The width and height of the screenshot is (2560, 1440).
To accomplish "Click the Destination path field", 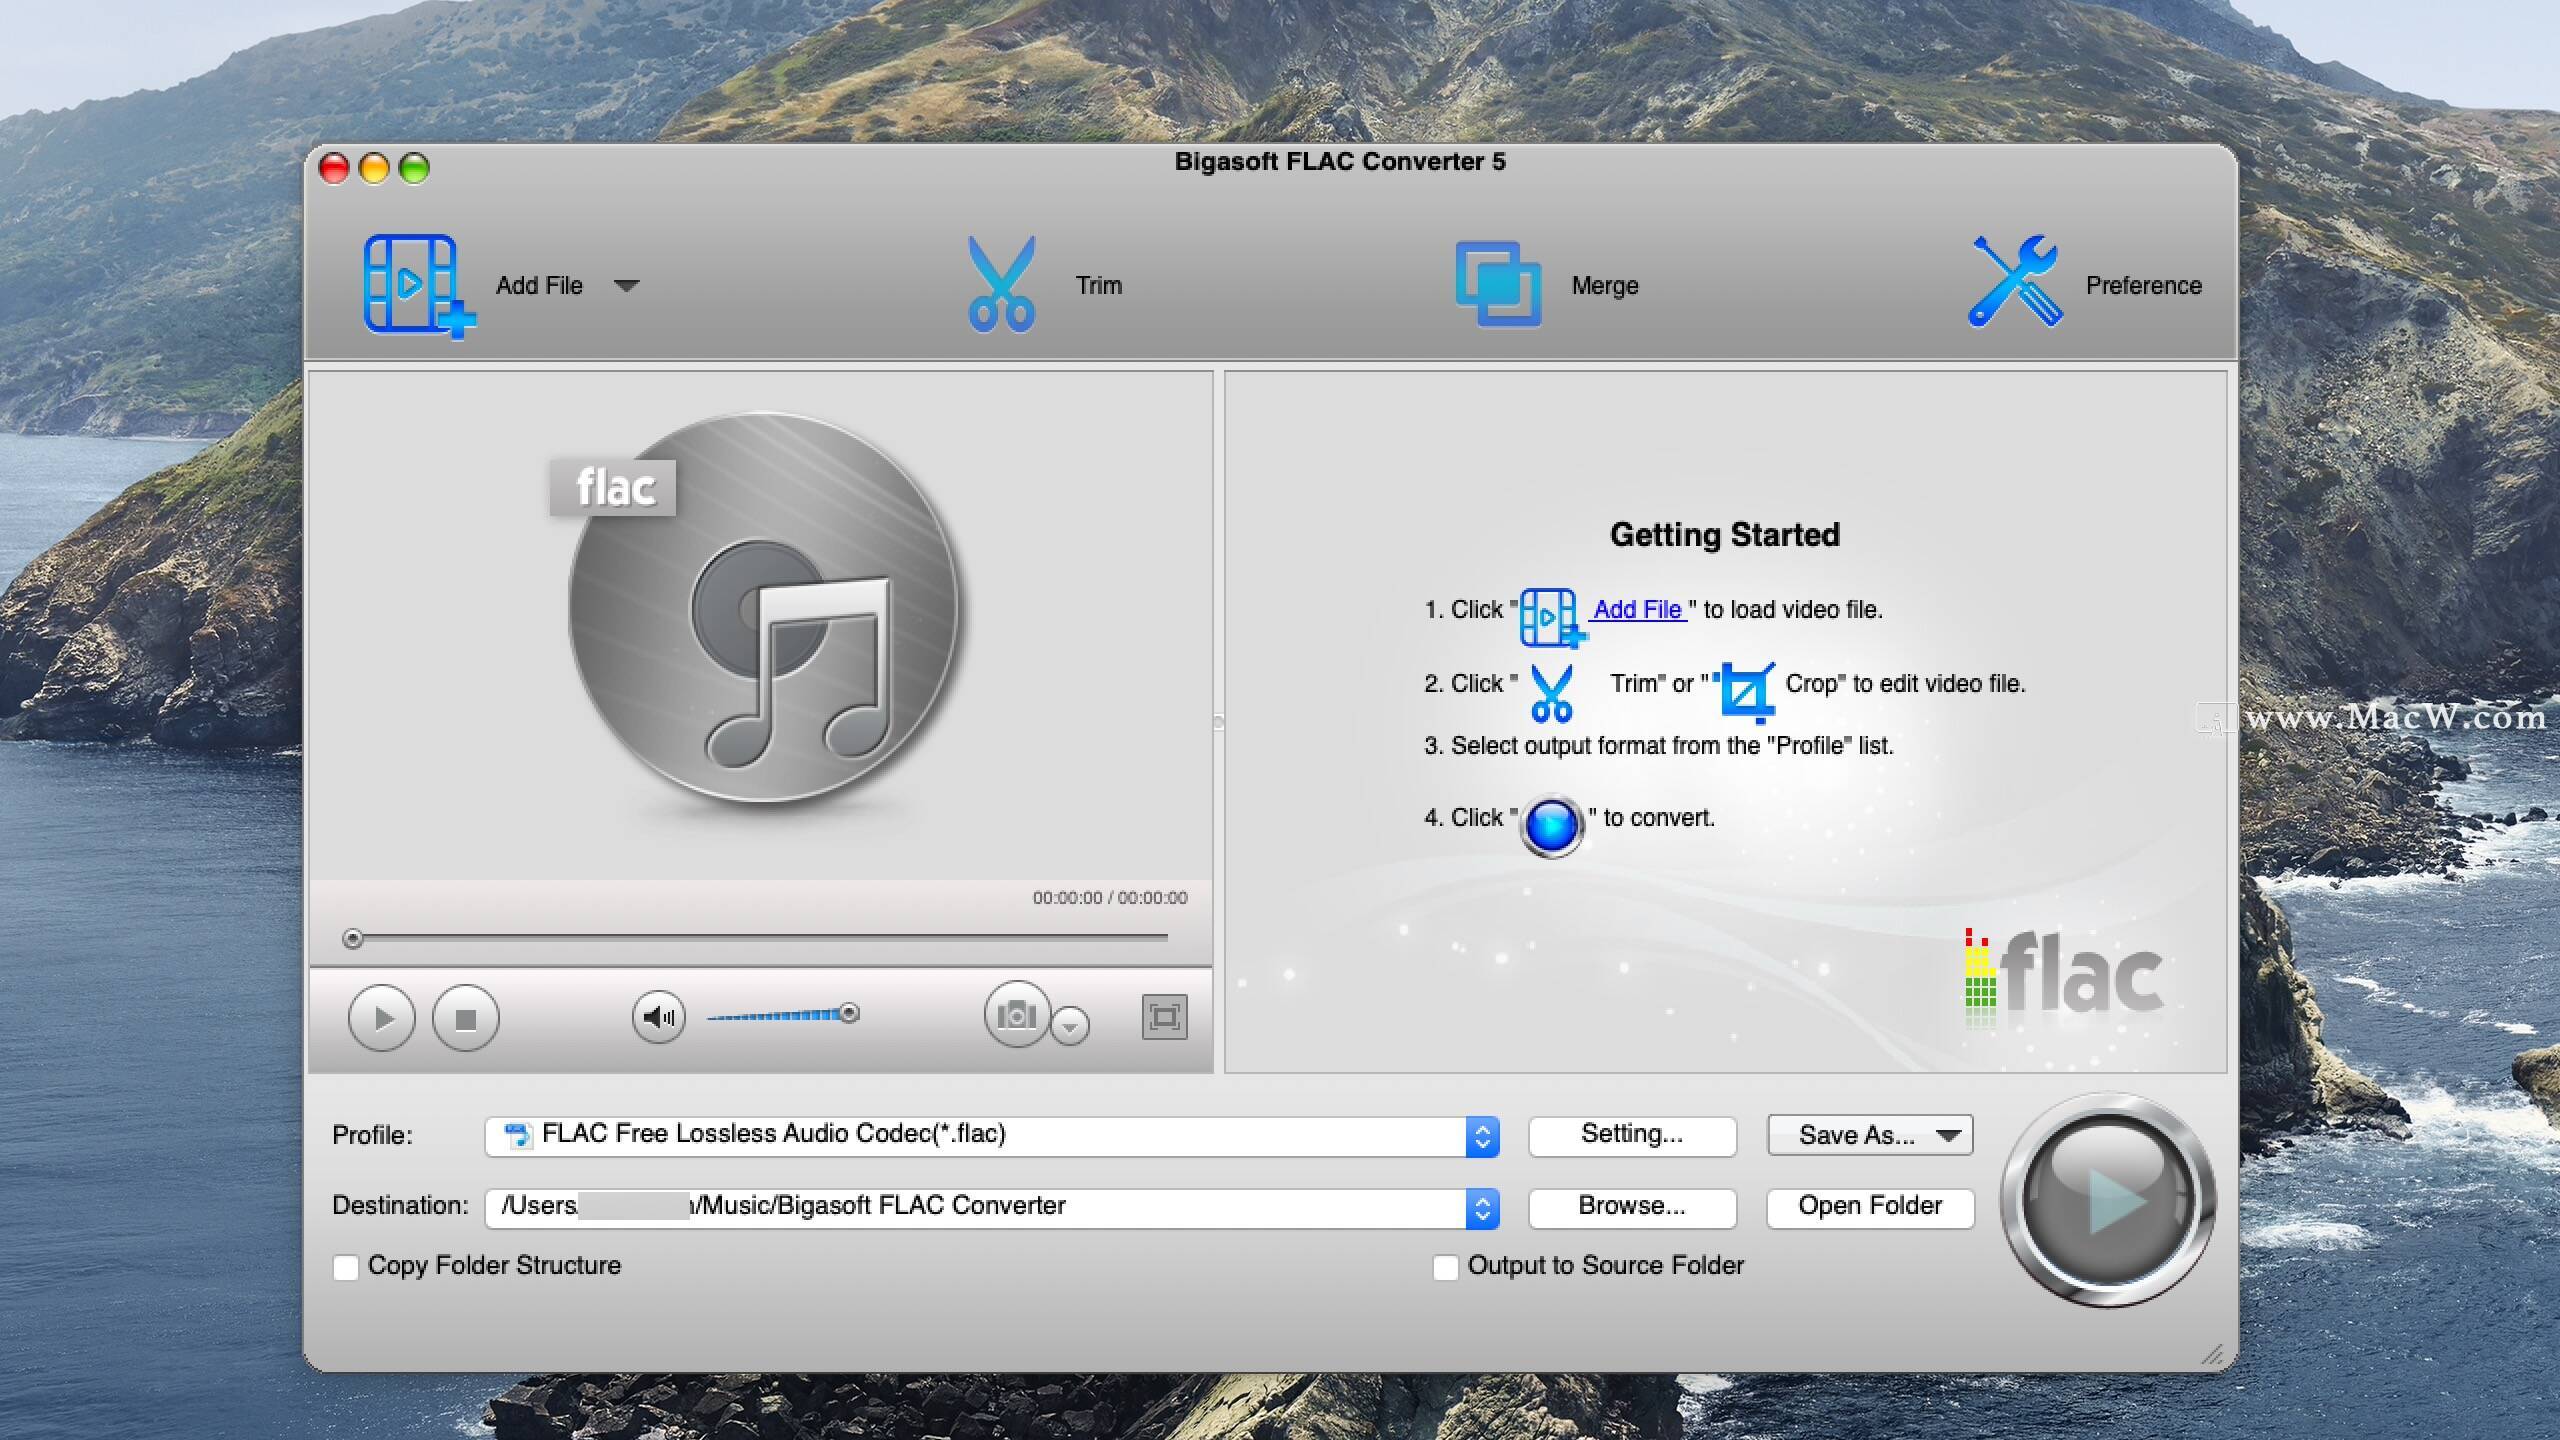I will click(975, 1208).
